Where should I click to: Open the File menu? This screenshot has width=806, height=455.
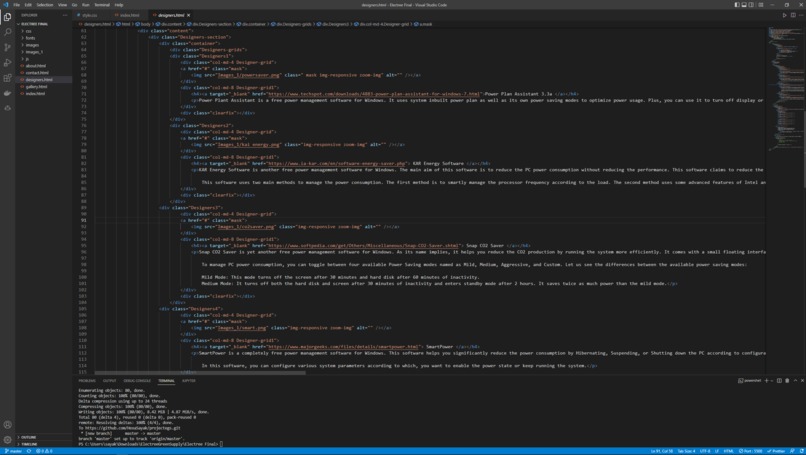tap(16, 5)
